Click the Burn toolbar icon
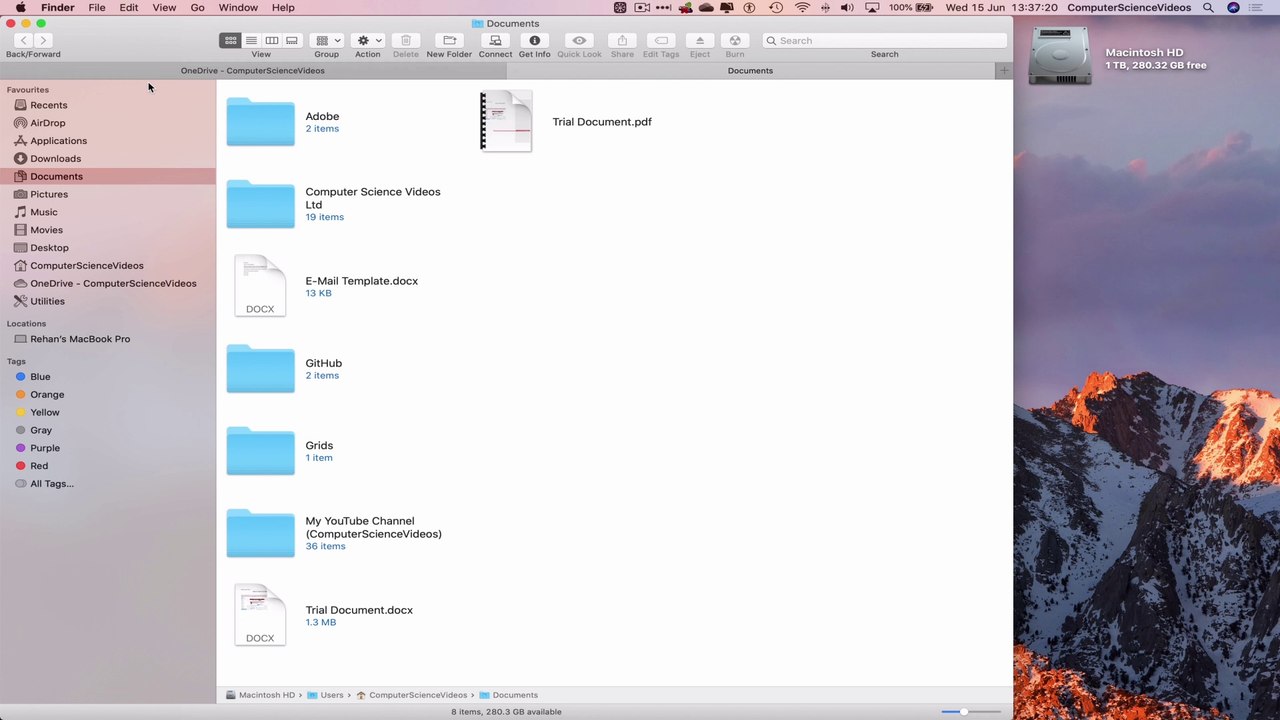Viewport: 1280px width, 720px height. pyautogui.click(x=735, y=40)
